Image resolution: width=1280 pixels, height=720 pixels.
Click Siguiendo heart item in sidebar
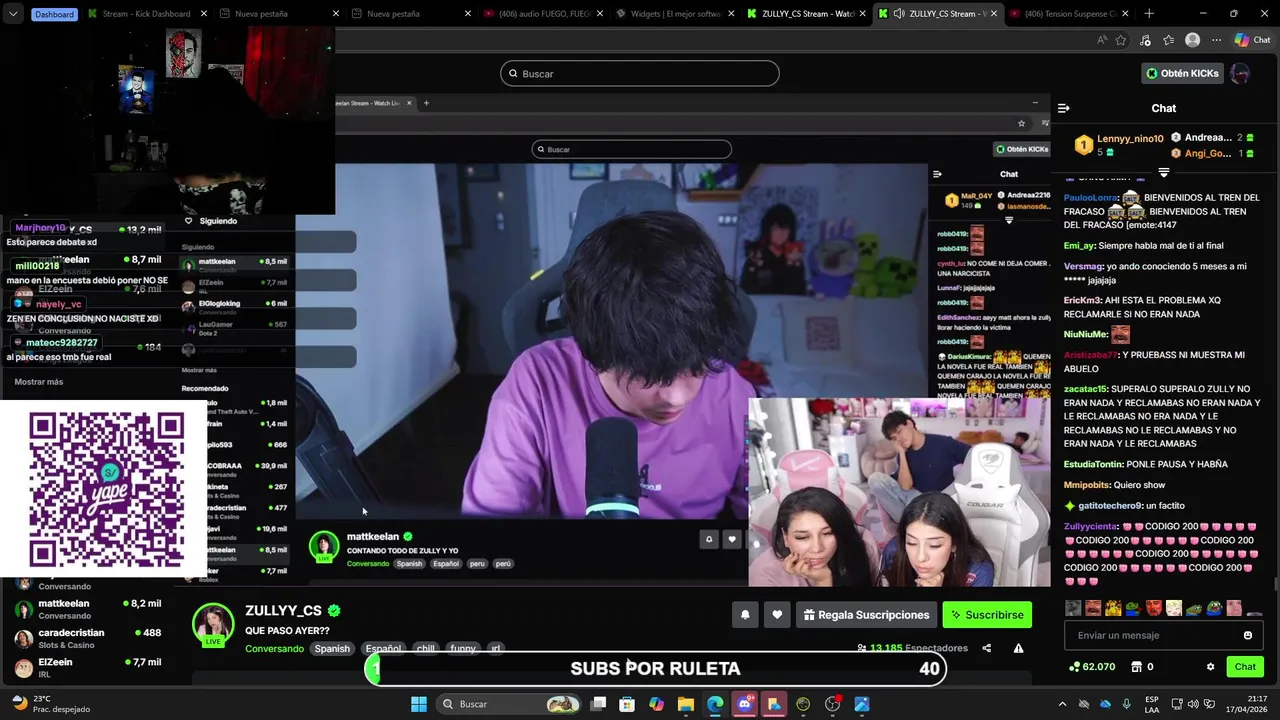[212, 221]
